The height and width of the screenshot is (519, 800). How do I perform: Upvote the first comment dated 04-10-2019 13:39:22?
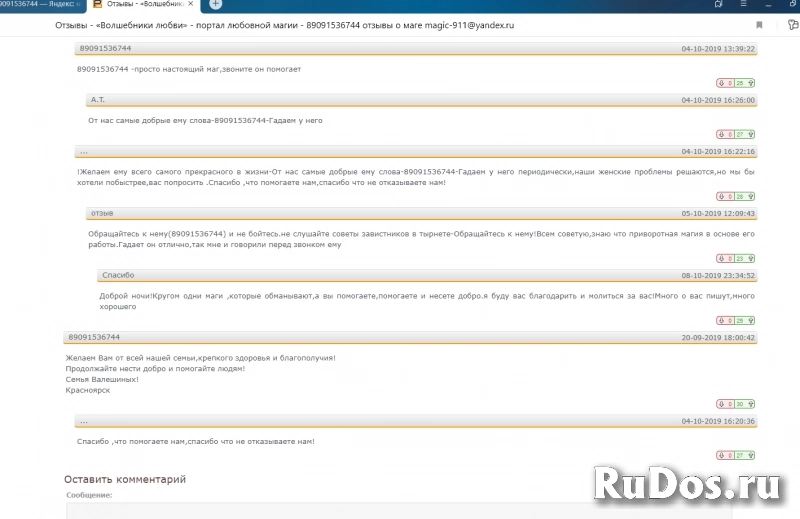click(751, 83)
